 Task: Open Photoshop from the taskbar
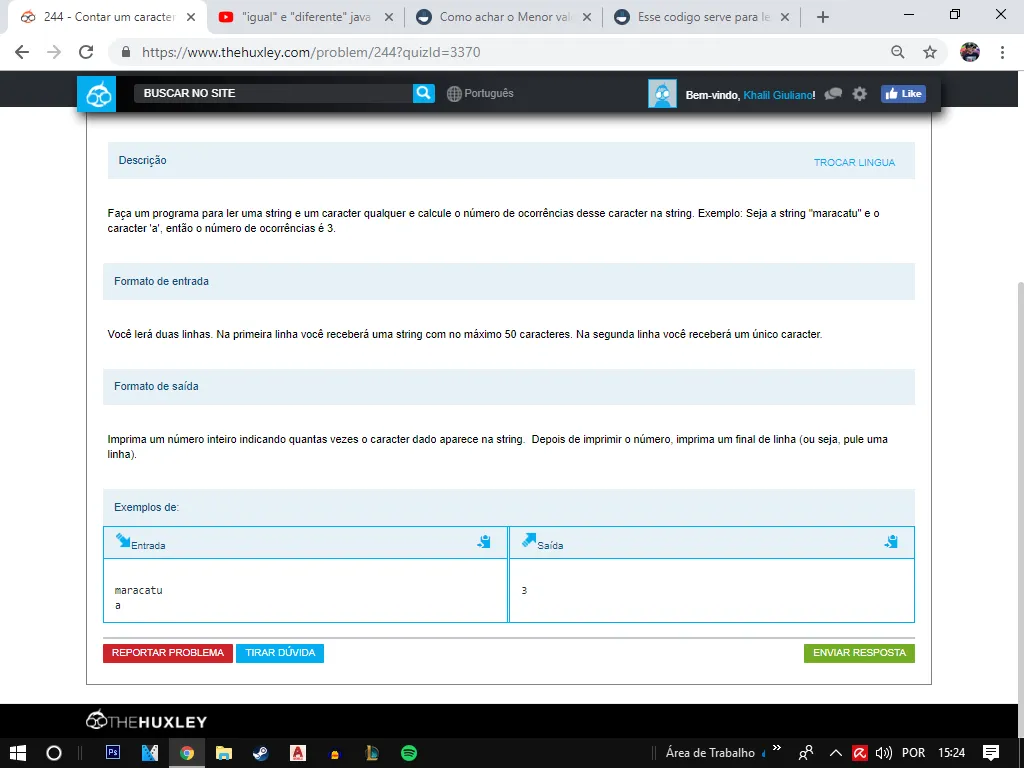click(113, 752)
